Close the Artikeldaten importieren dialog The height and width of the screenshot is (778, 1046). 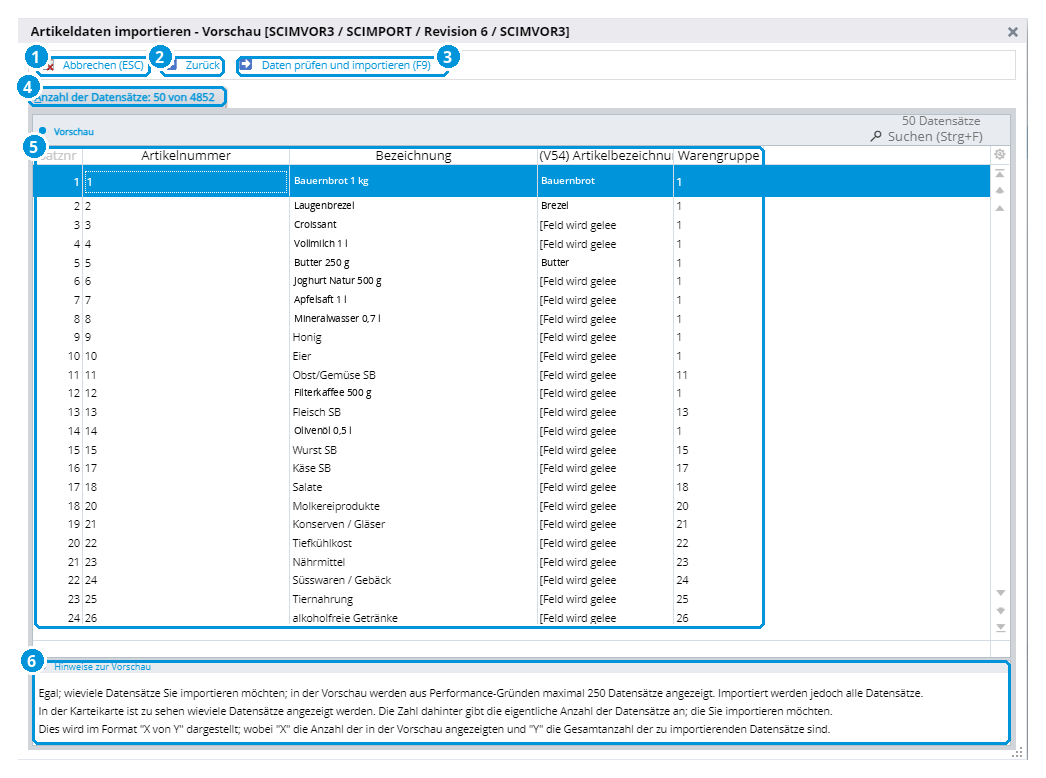point(1013,32)
